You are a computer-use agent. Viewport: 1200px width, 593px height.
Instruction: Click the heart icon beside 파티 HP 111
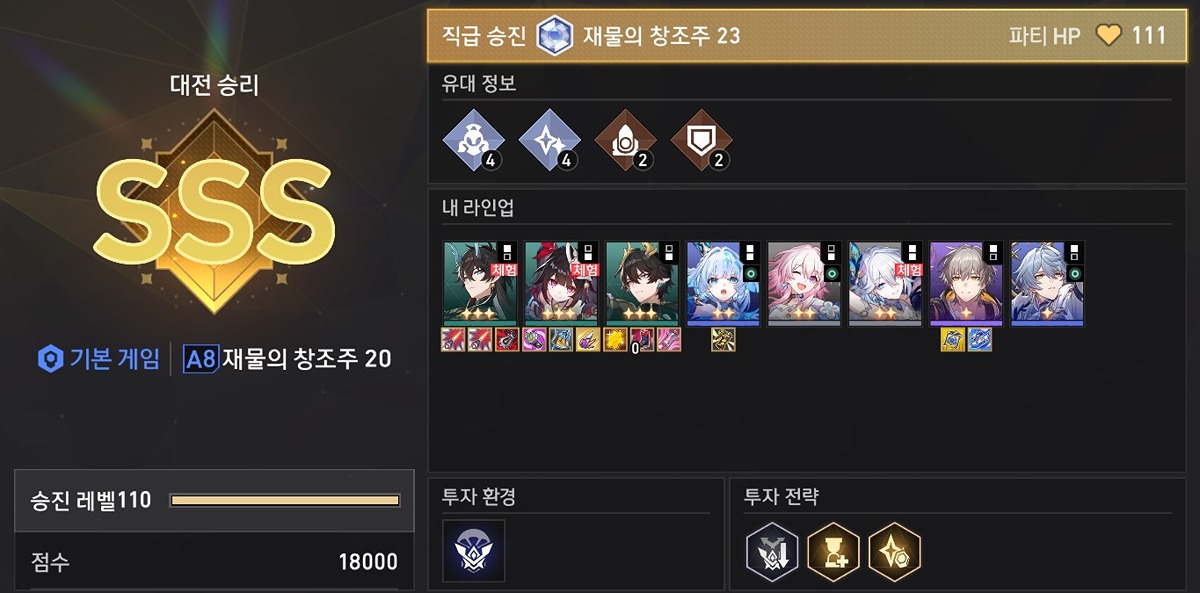tap(1109, 36)
